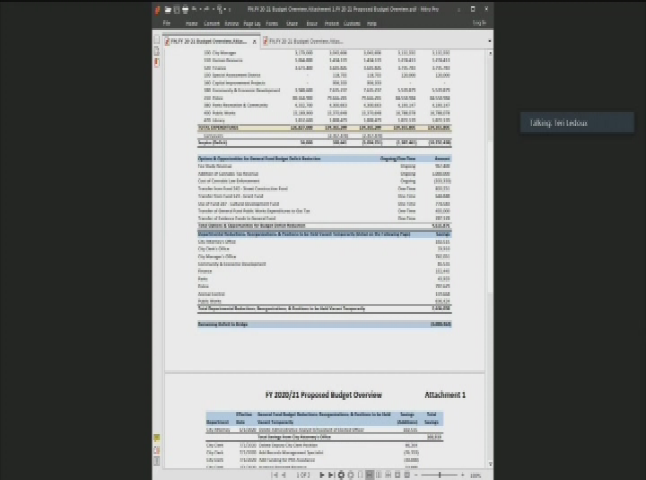Image resolution: width=646 pixels, height=480 pixels.
Task: Select the Review ribbon tab
Action: tap(231, 22)
